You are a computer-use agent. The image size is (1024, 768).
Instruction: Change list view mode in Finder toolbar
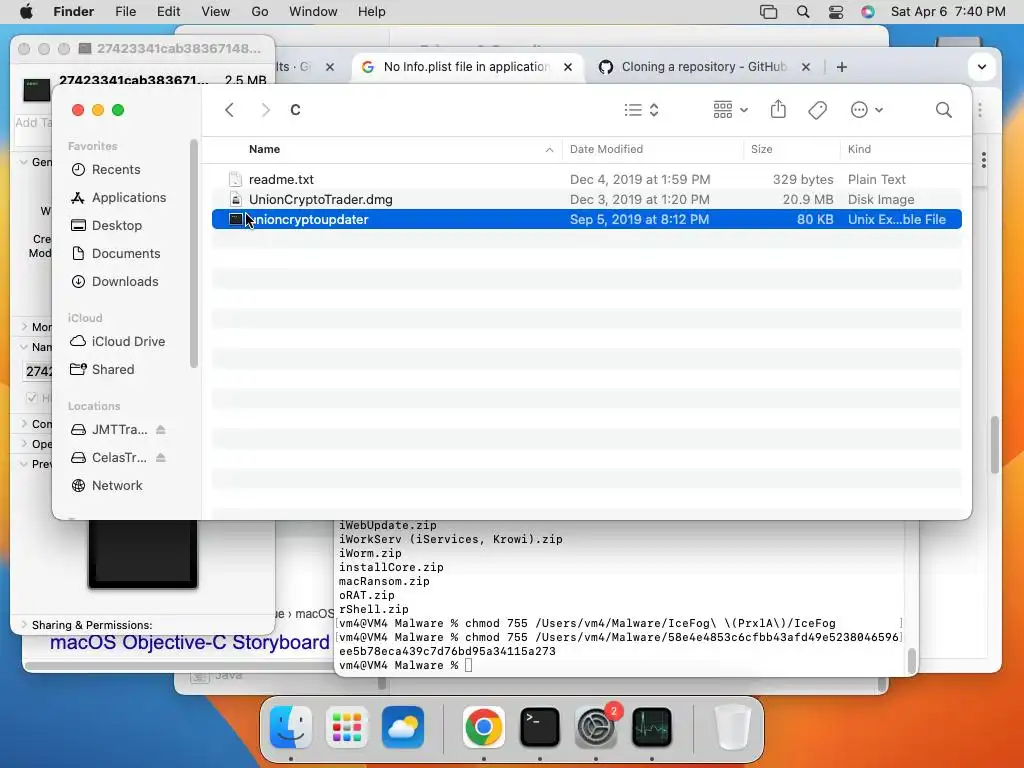(x=641, y=110)
